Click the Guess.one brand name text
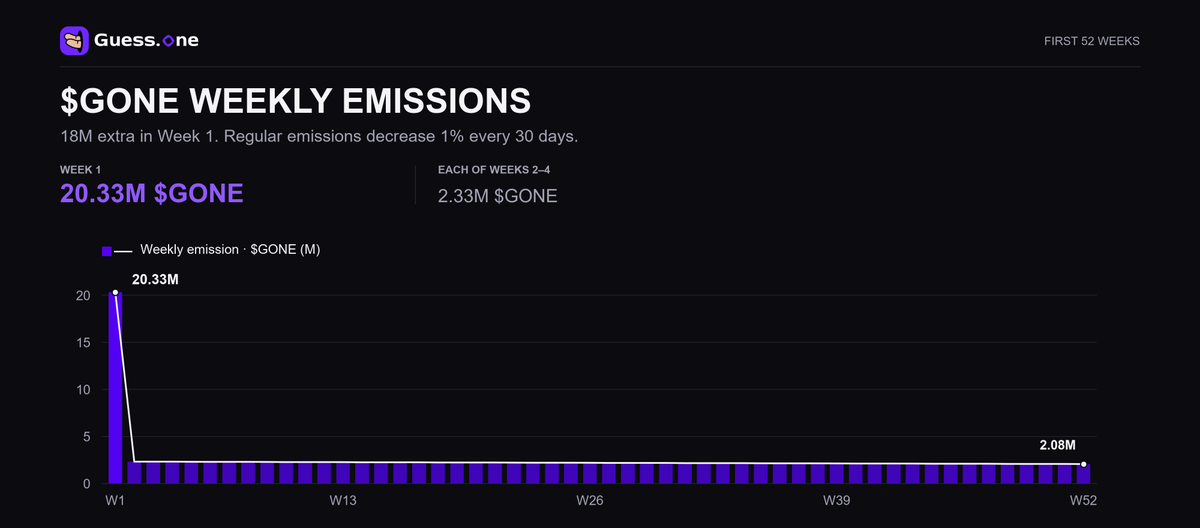Viewport: 1200px width, 528px height. pos(145,41)
